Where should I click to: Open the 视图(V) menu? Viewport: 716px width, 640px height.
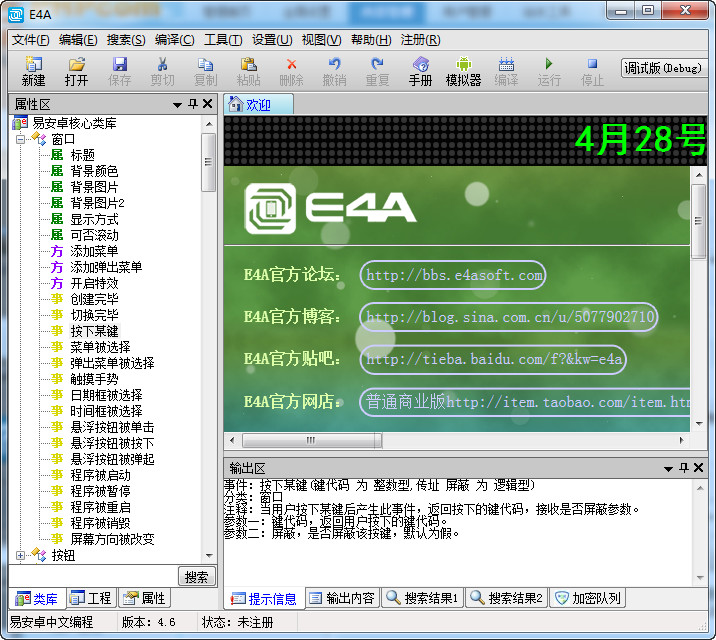tap(321, 40)
